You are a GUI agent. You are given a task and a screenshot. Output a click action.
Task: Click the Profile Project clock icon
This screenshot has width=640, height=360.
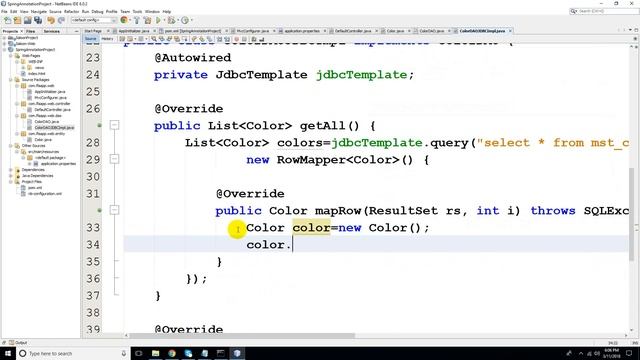point(185,20)
